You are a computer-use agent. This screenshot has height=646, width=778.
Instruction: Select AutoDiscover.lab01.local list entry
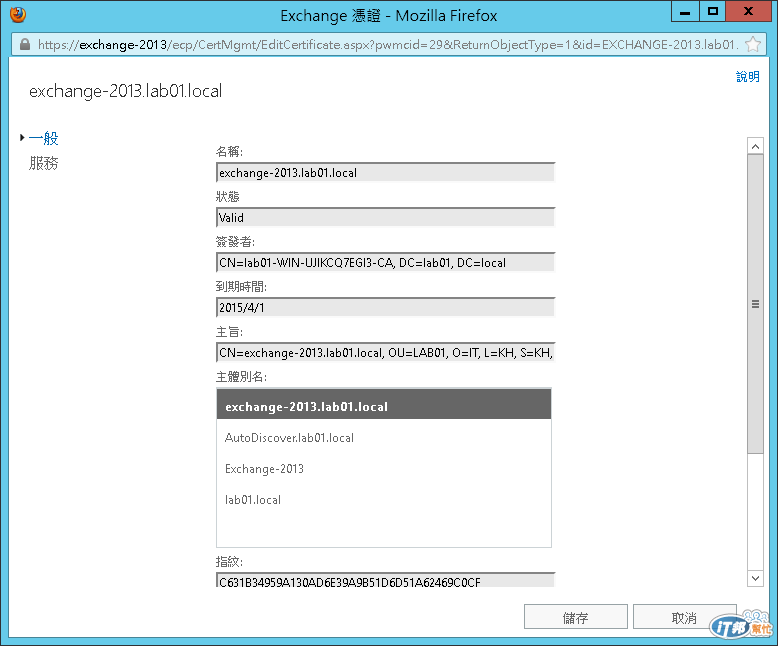click(384, 438)
